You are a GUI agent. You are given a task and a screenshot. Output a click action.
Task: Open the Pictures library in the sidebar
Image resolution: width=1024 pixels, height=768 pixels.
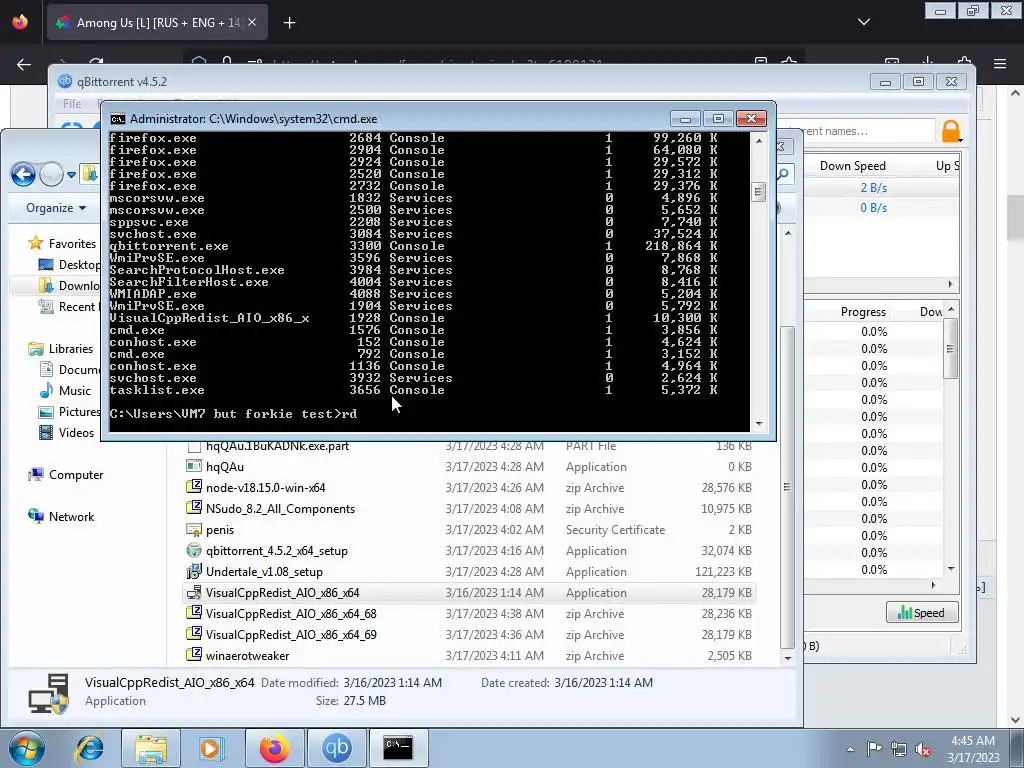69,411
